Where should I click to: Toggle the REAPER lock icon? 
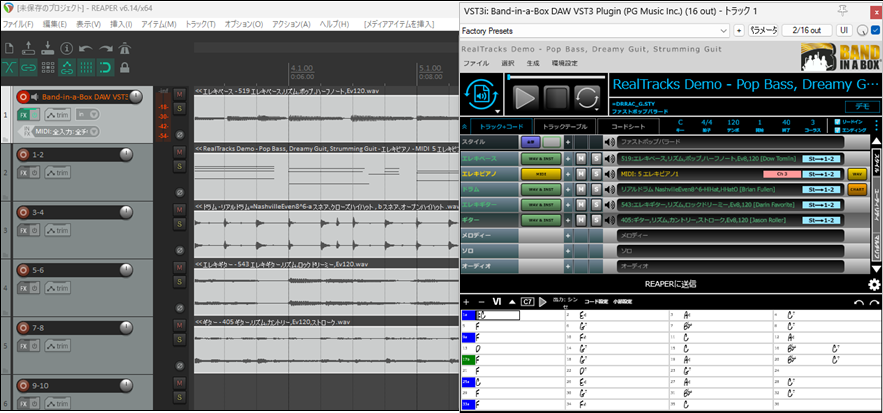[x=123, y=67]
